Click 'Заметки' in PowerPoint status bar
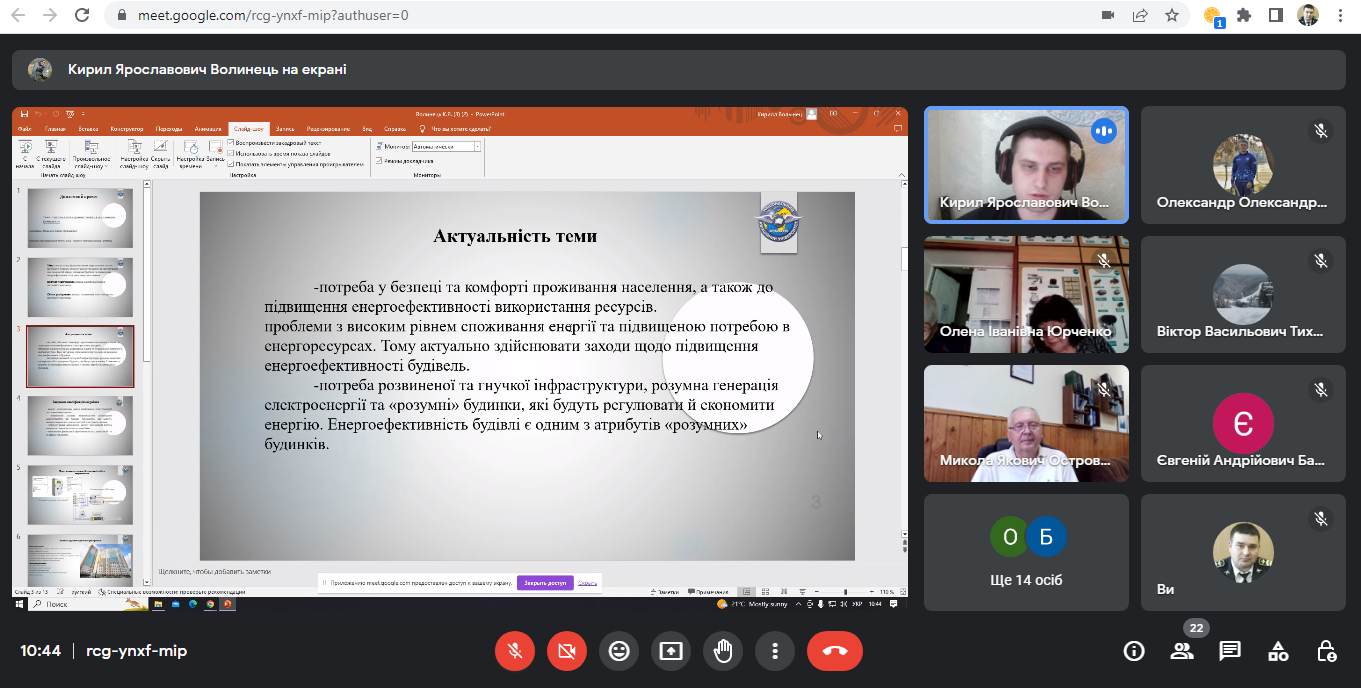This screenshot has width=1361, height=688. tap(663, 592)
